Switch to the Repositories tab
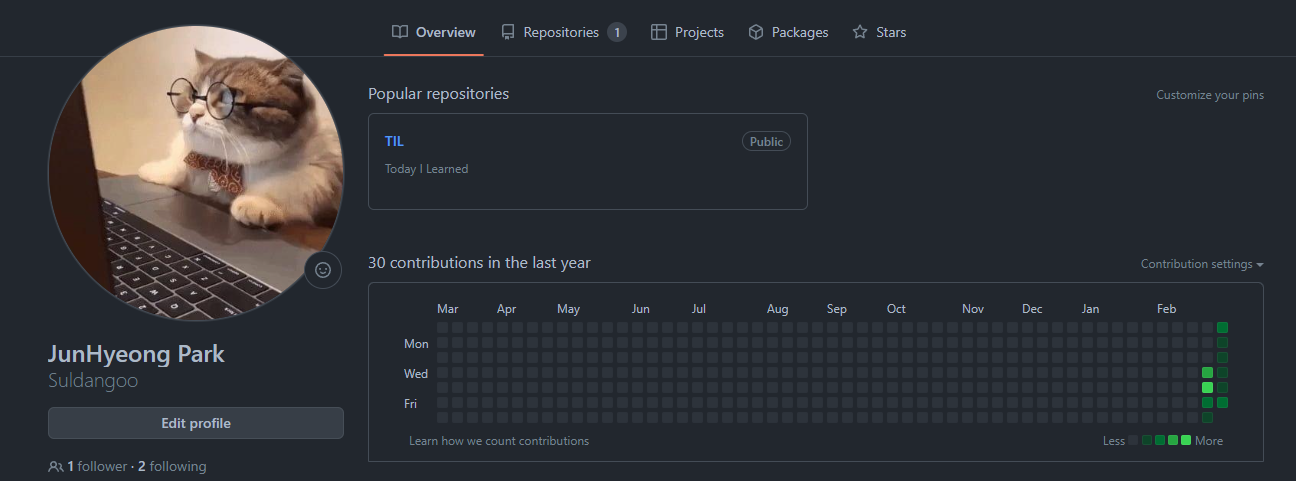This screenshot has height=481, width=1296. point(563,32)
